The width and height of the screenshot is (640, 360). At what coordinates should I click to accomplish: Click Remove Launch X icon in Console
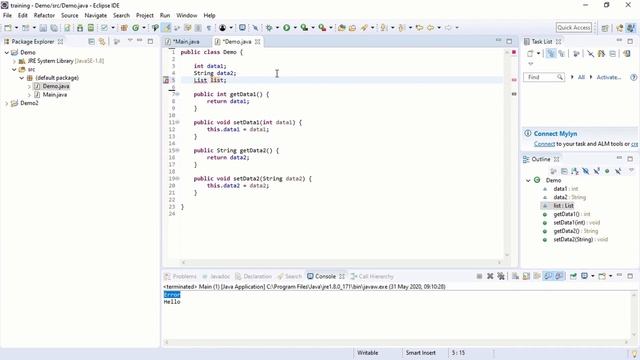490,276
